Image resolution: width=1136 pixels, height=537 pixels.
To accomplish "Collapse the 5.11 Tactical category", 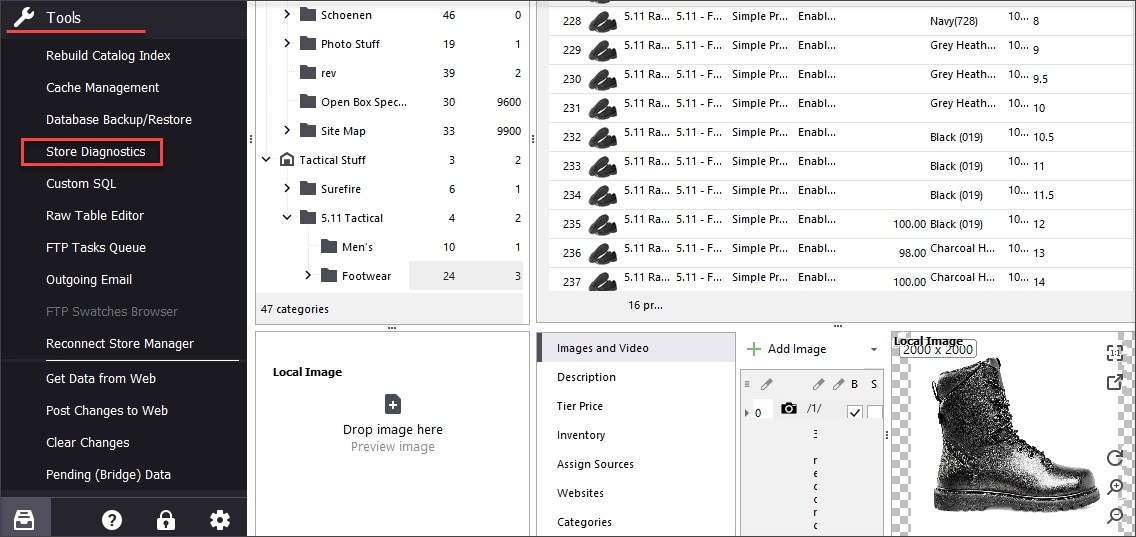I will pyautogui.click(x=287, y=217).
